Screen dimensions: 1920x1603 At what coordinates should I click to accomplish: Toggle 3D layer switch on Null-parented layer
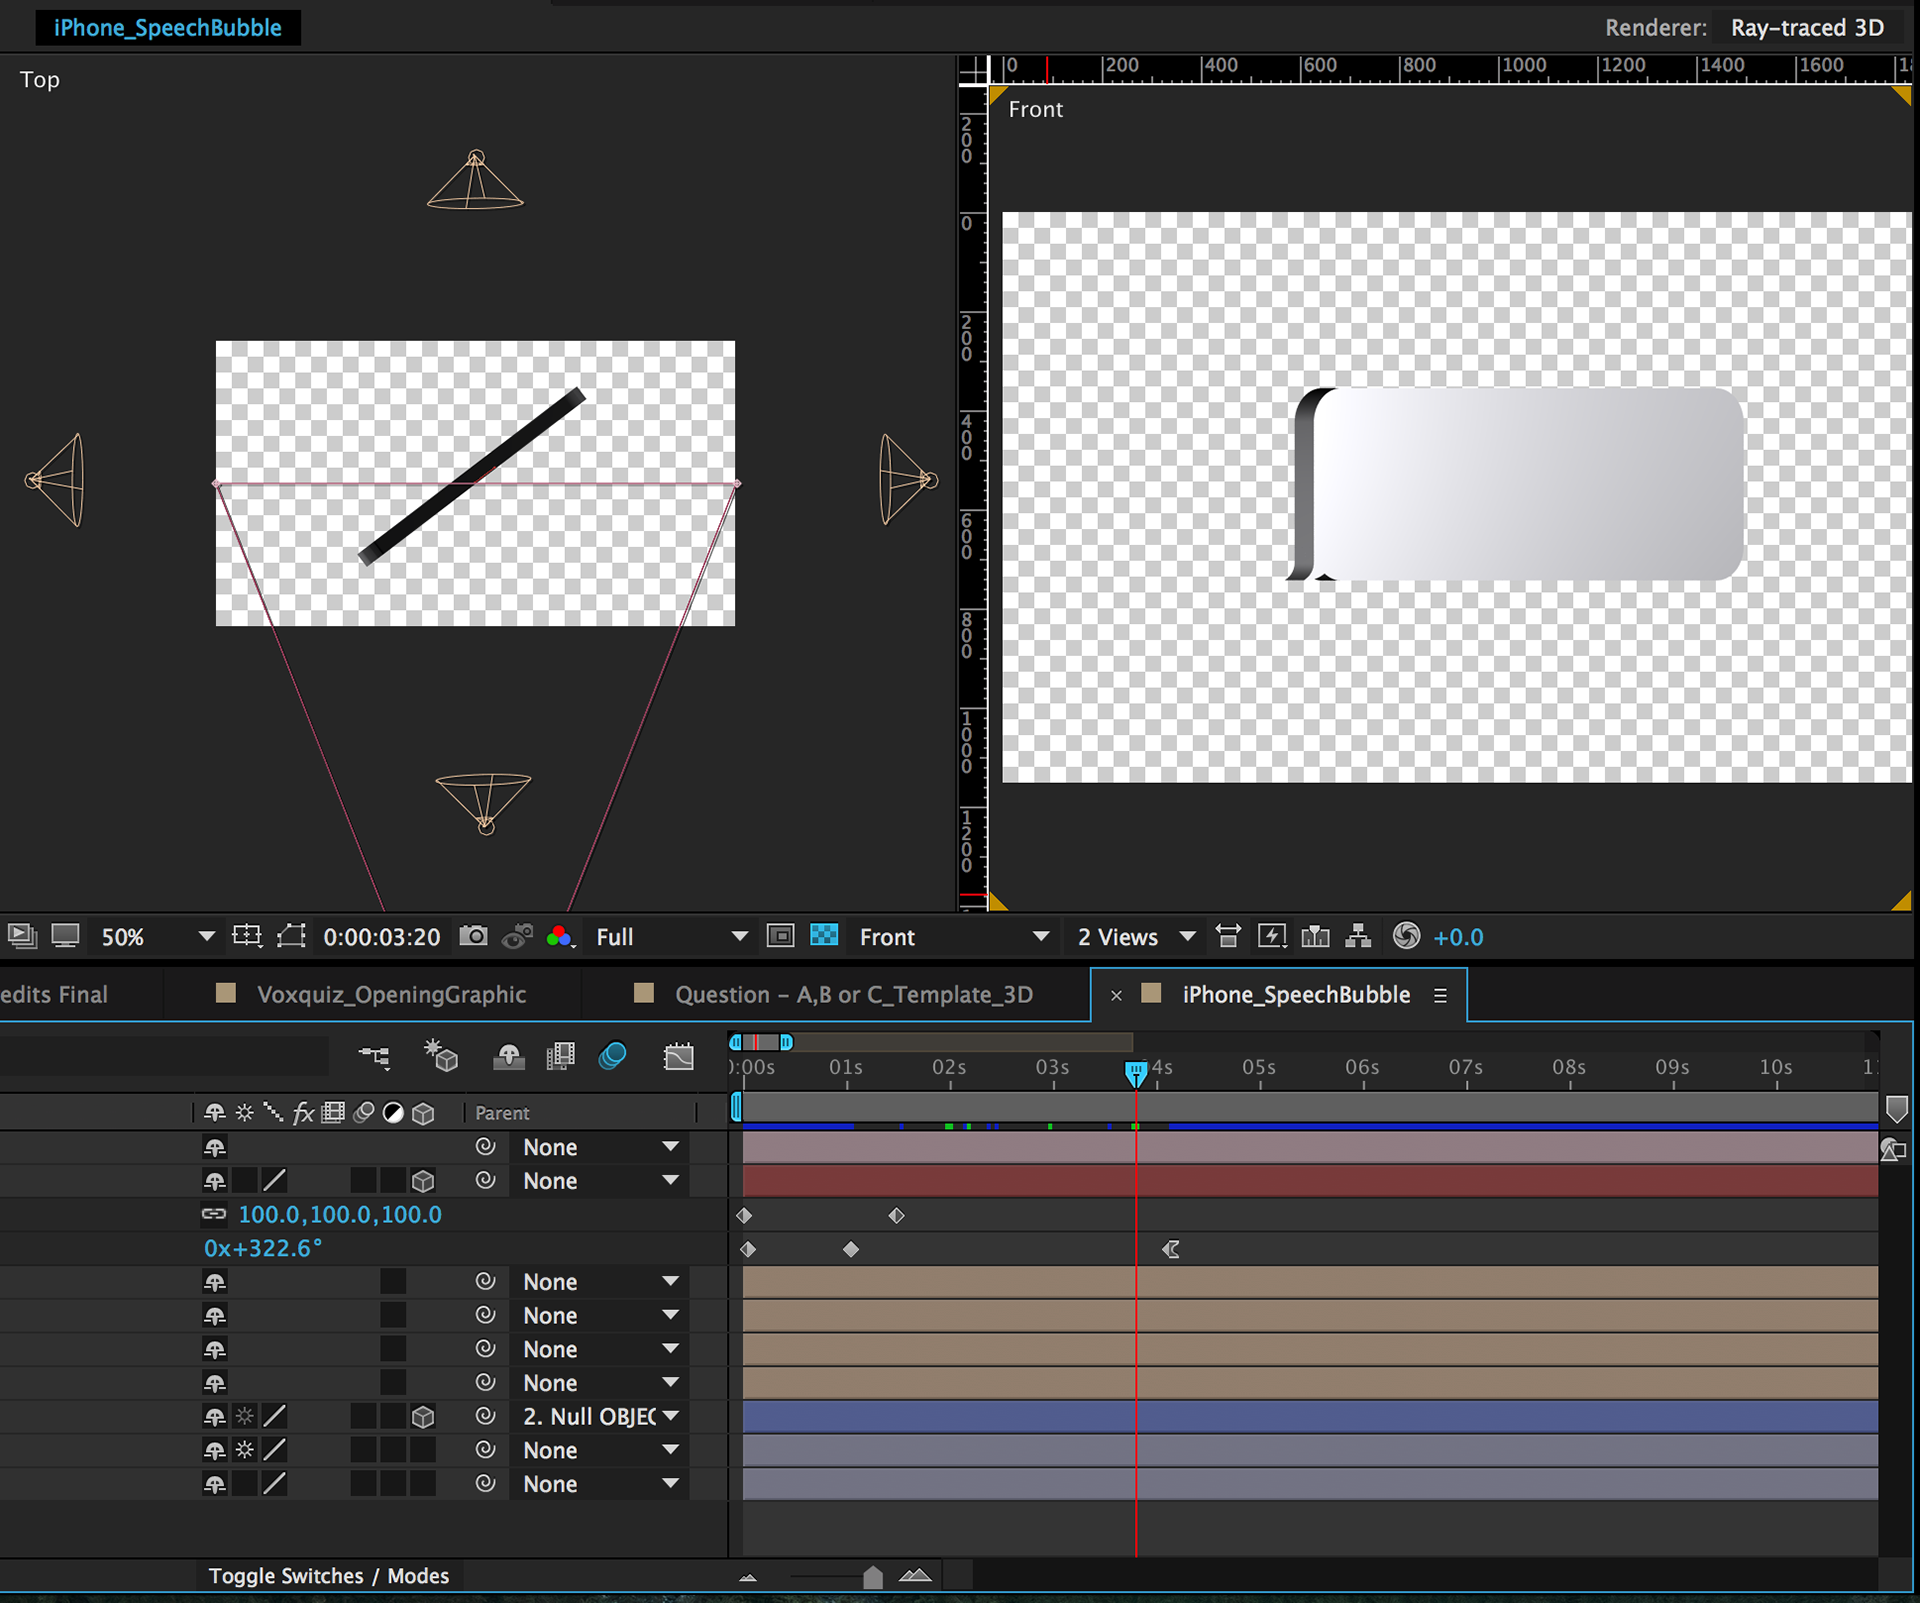pyautogui.click(x=423, y=1416)
